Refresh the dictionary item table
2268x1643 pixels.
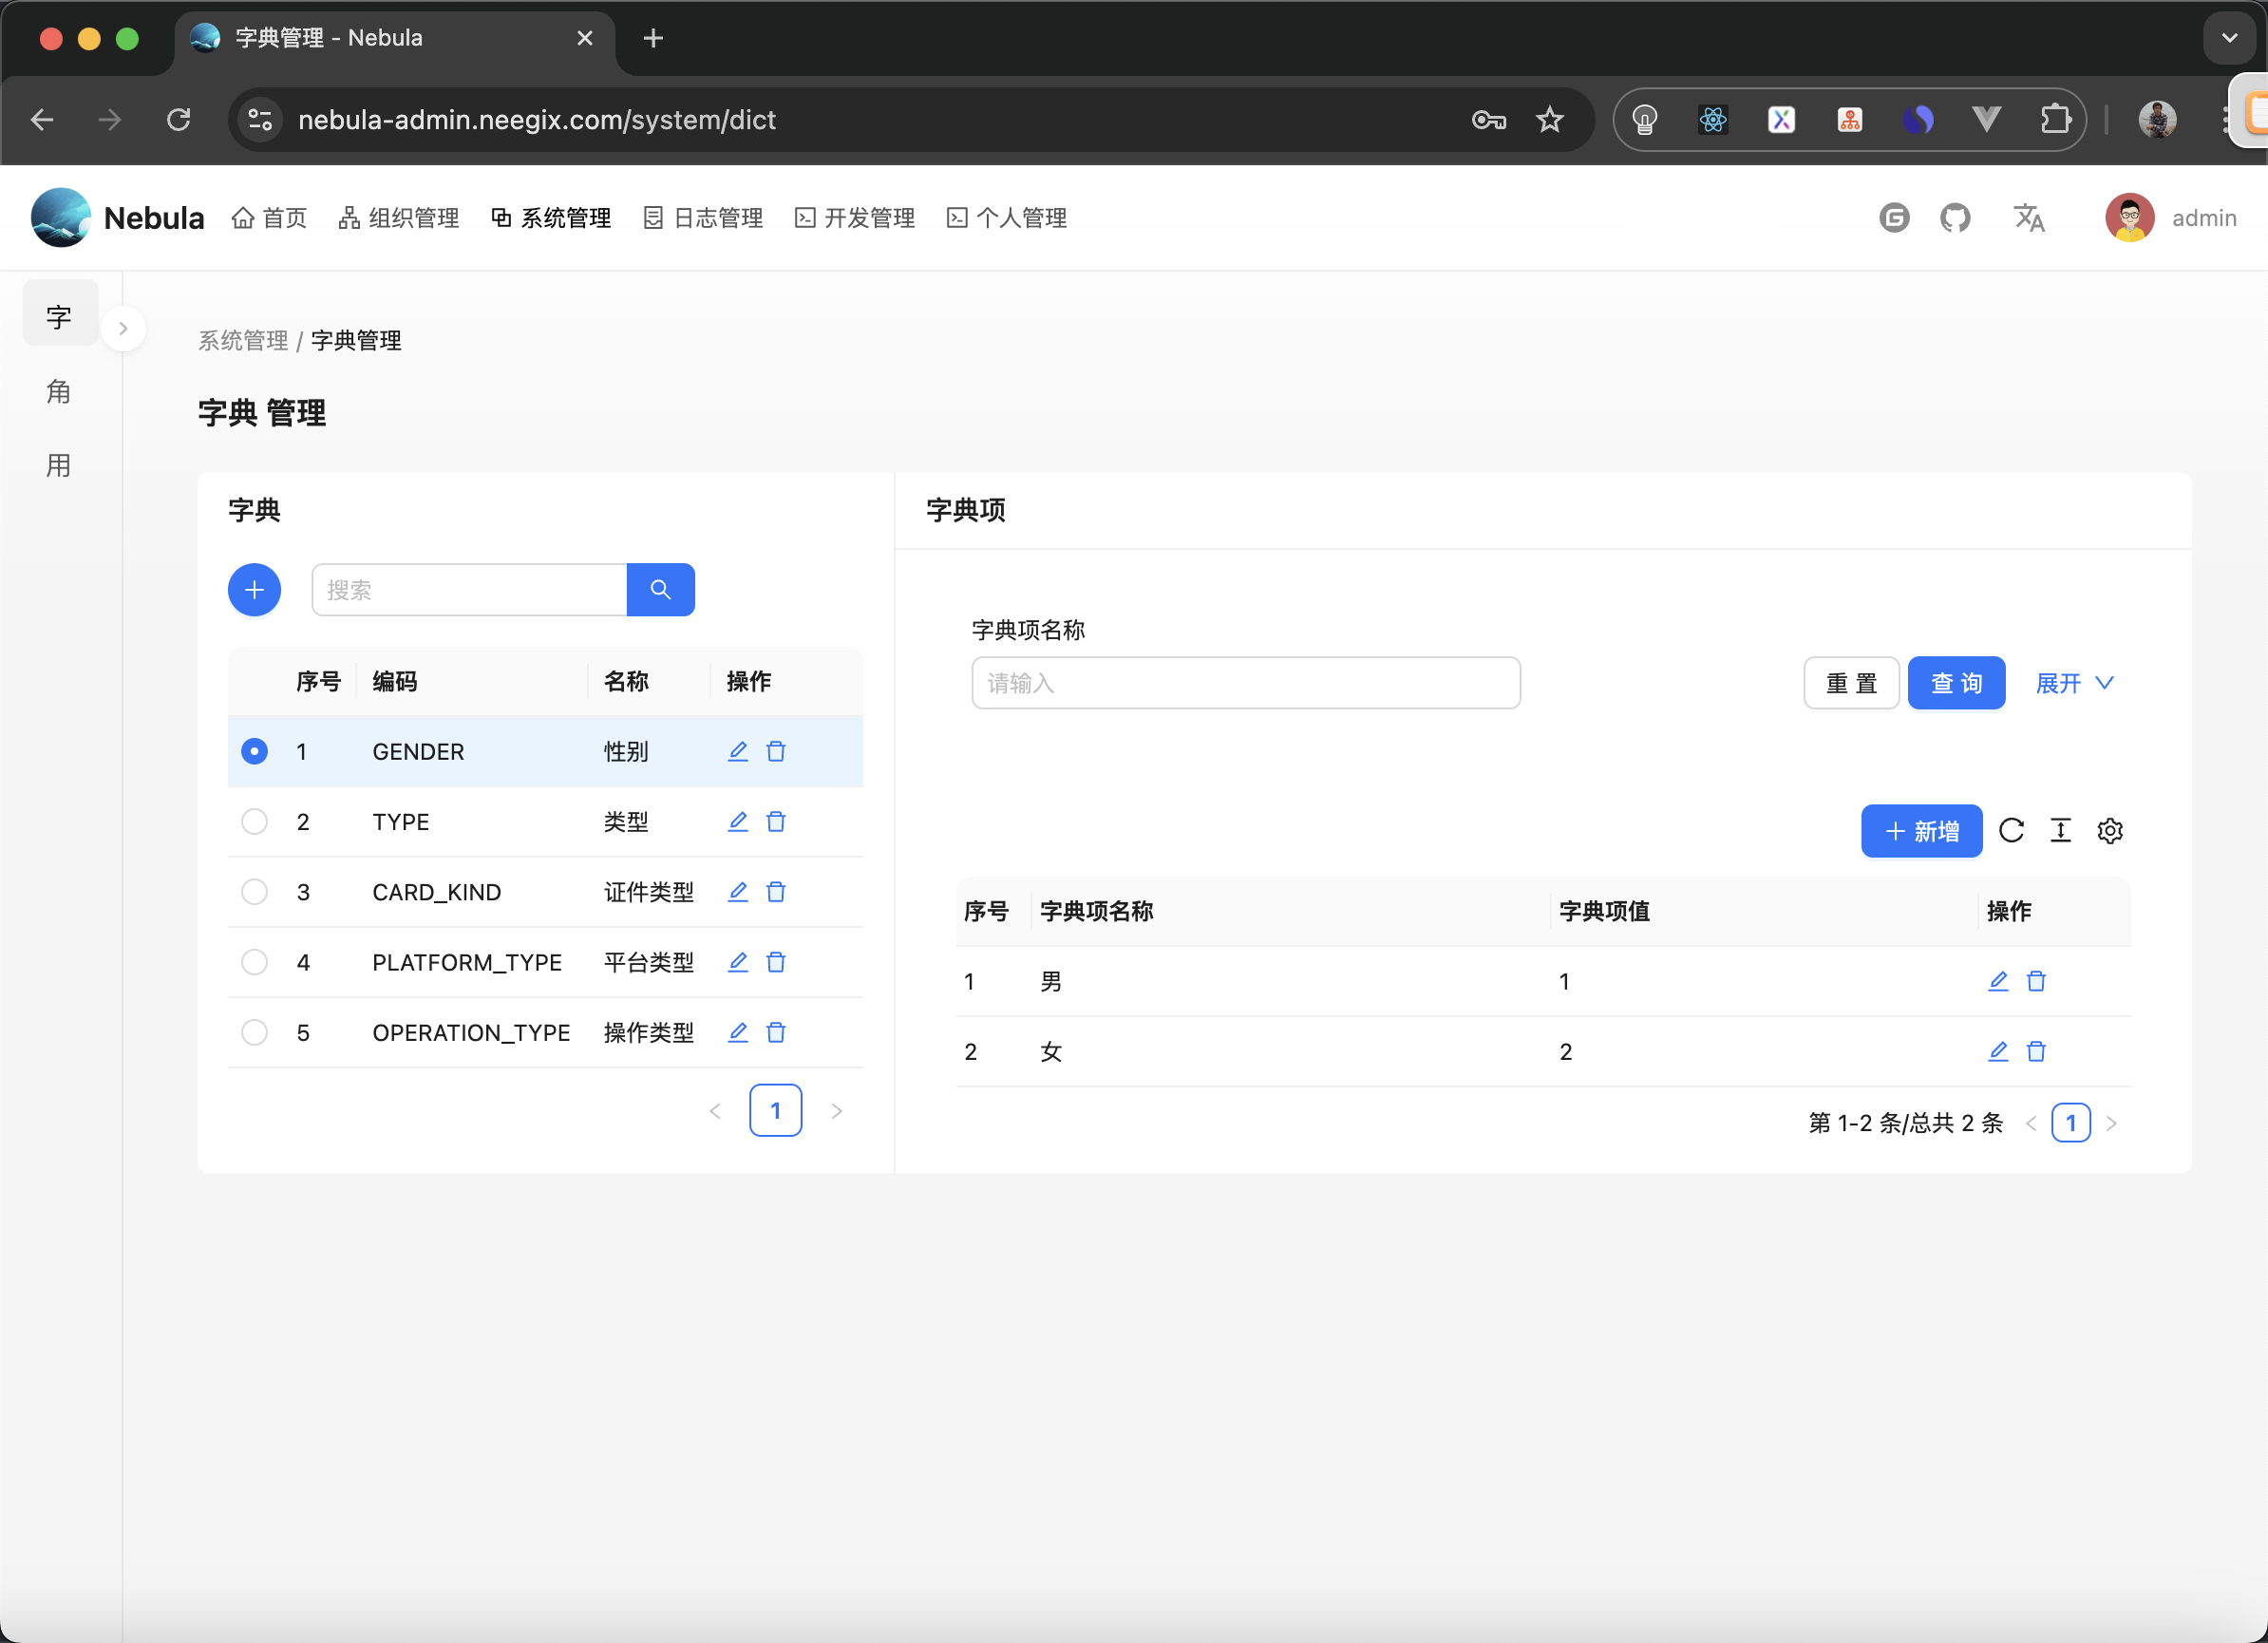2012,831
